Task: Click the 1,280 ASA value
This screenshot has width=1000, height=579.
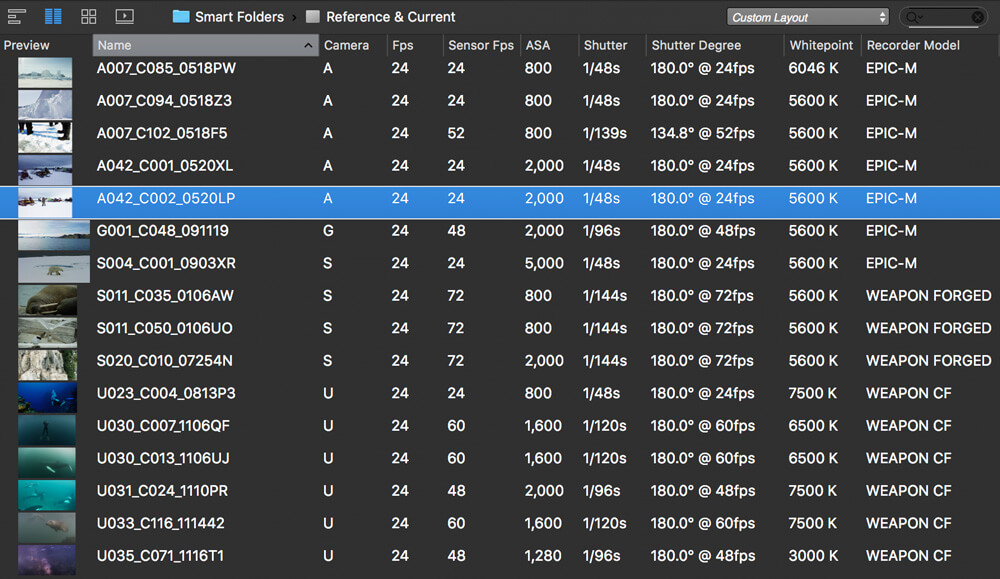Action: pyautogui.click(x=543, y=556)
